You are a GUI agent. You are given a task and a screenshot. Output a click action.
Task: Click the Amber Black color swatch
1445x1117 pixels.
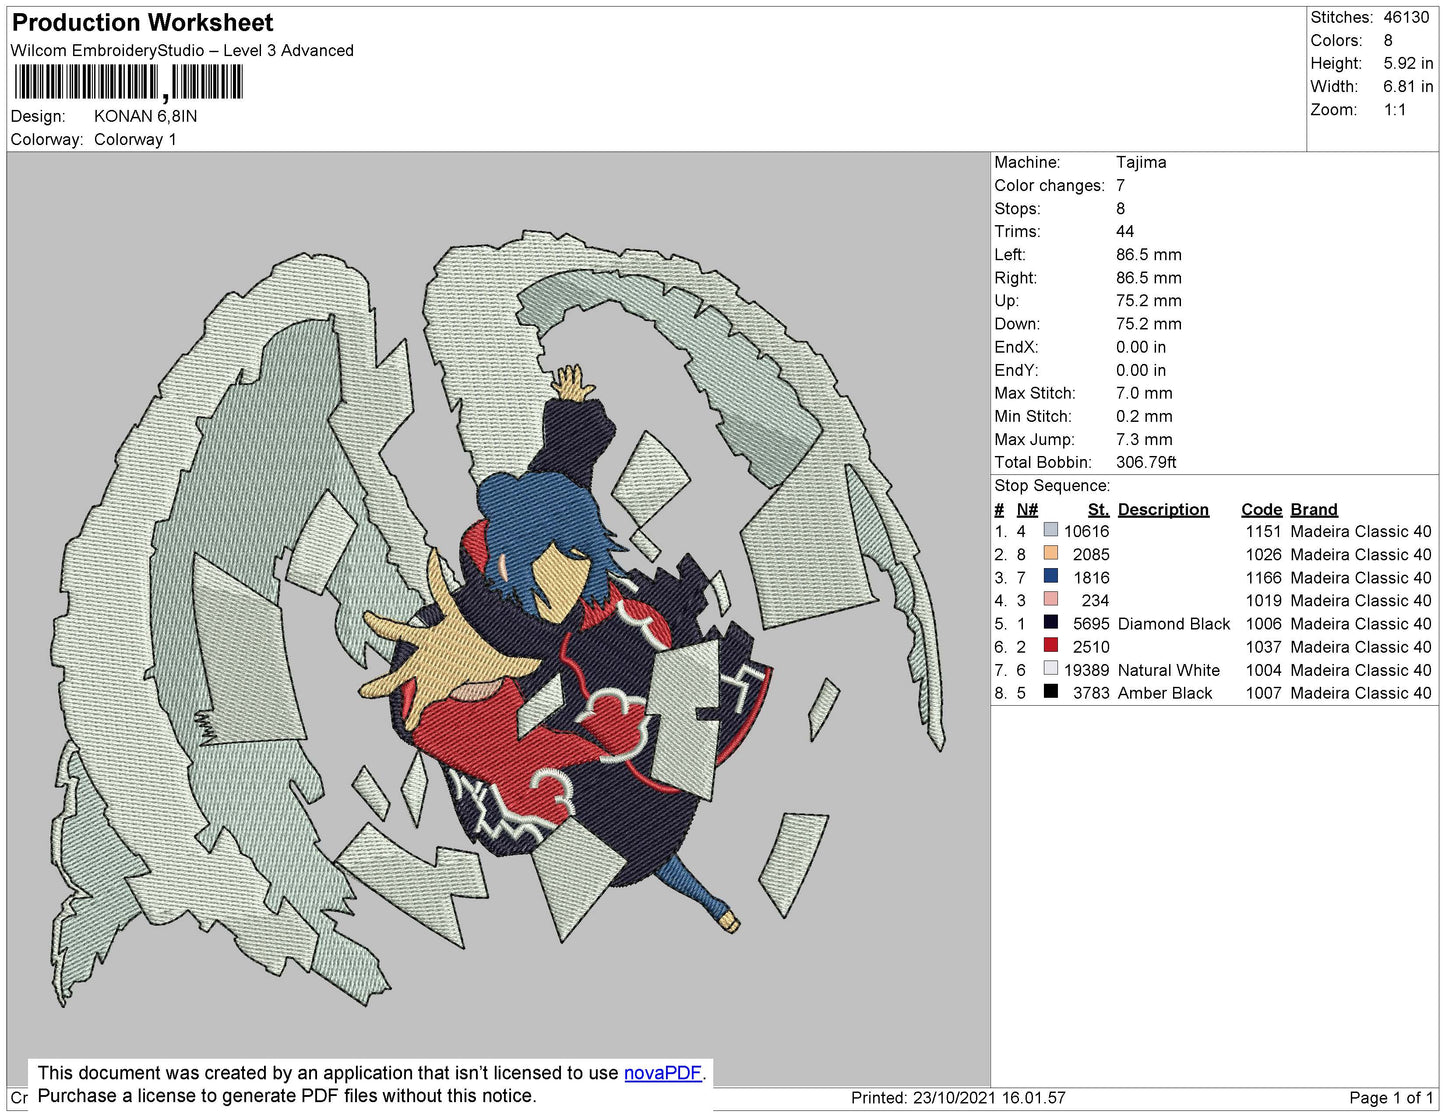click(1050, 691)
